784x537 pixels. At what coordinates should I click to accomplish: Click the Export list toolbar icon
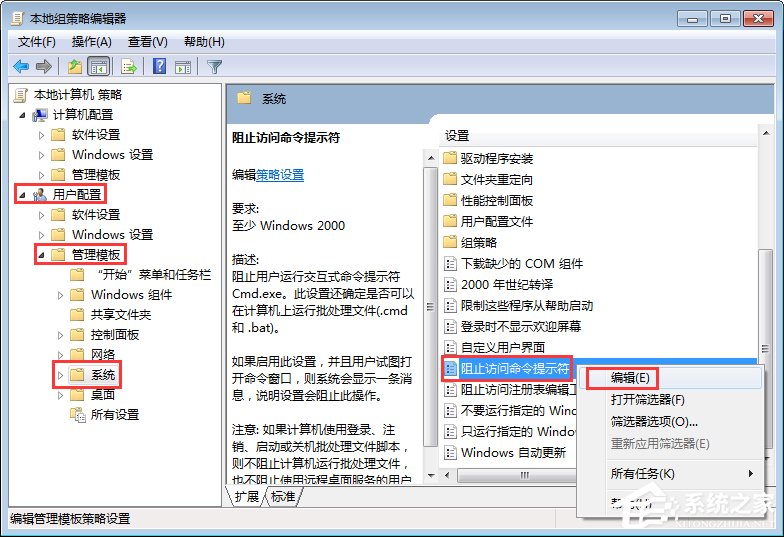pyautogui.click(x=128, y=66)
